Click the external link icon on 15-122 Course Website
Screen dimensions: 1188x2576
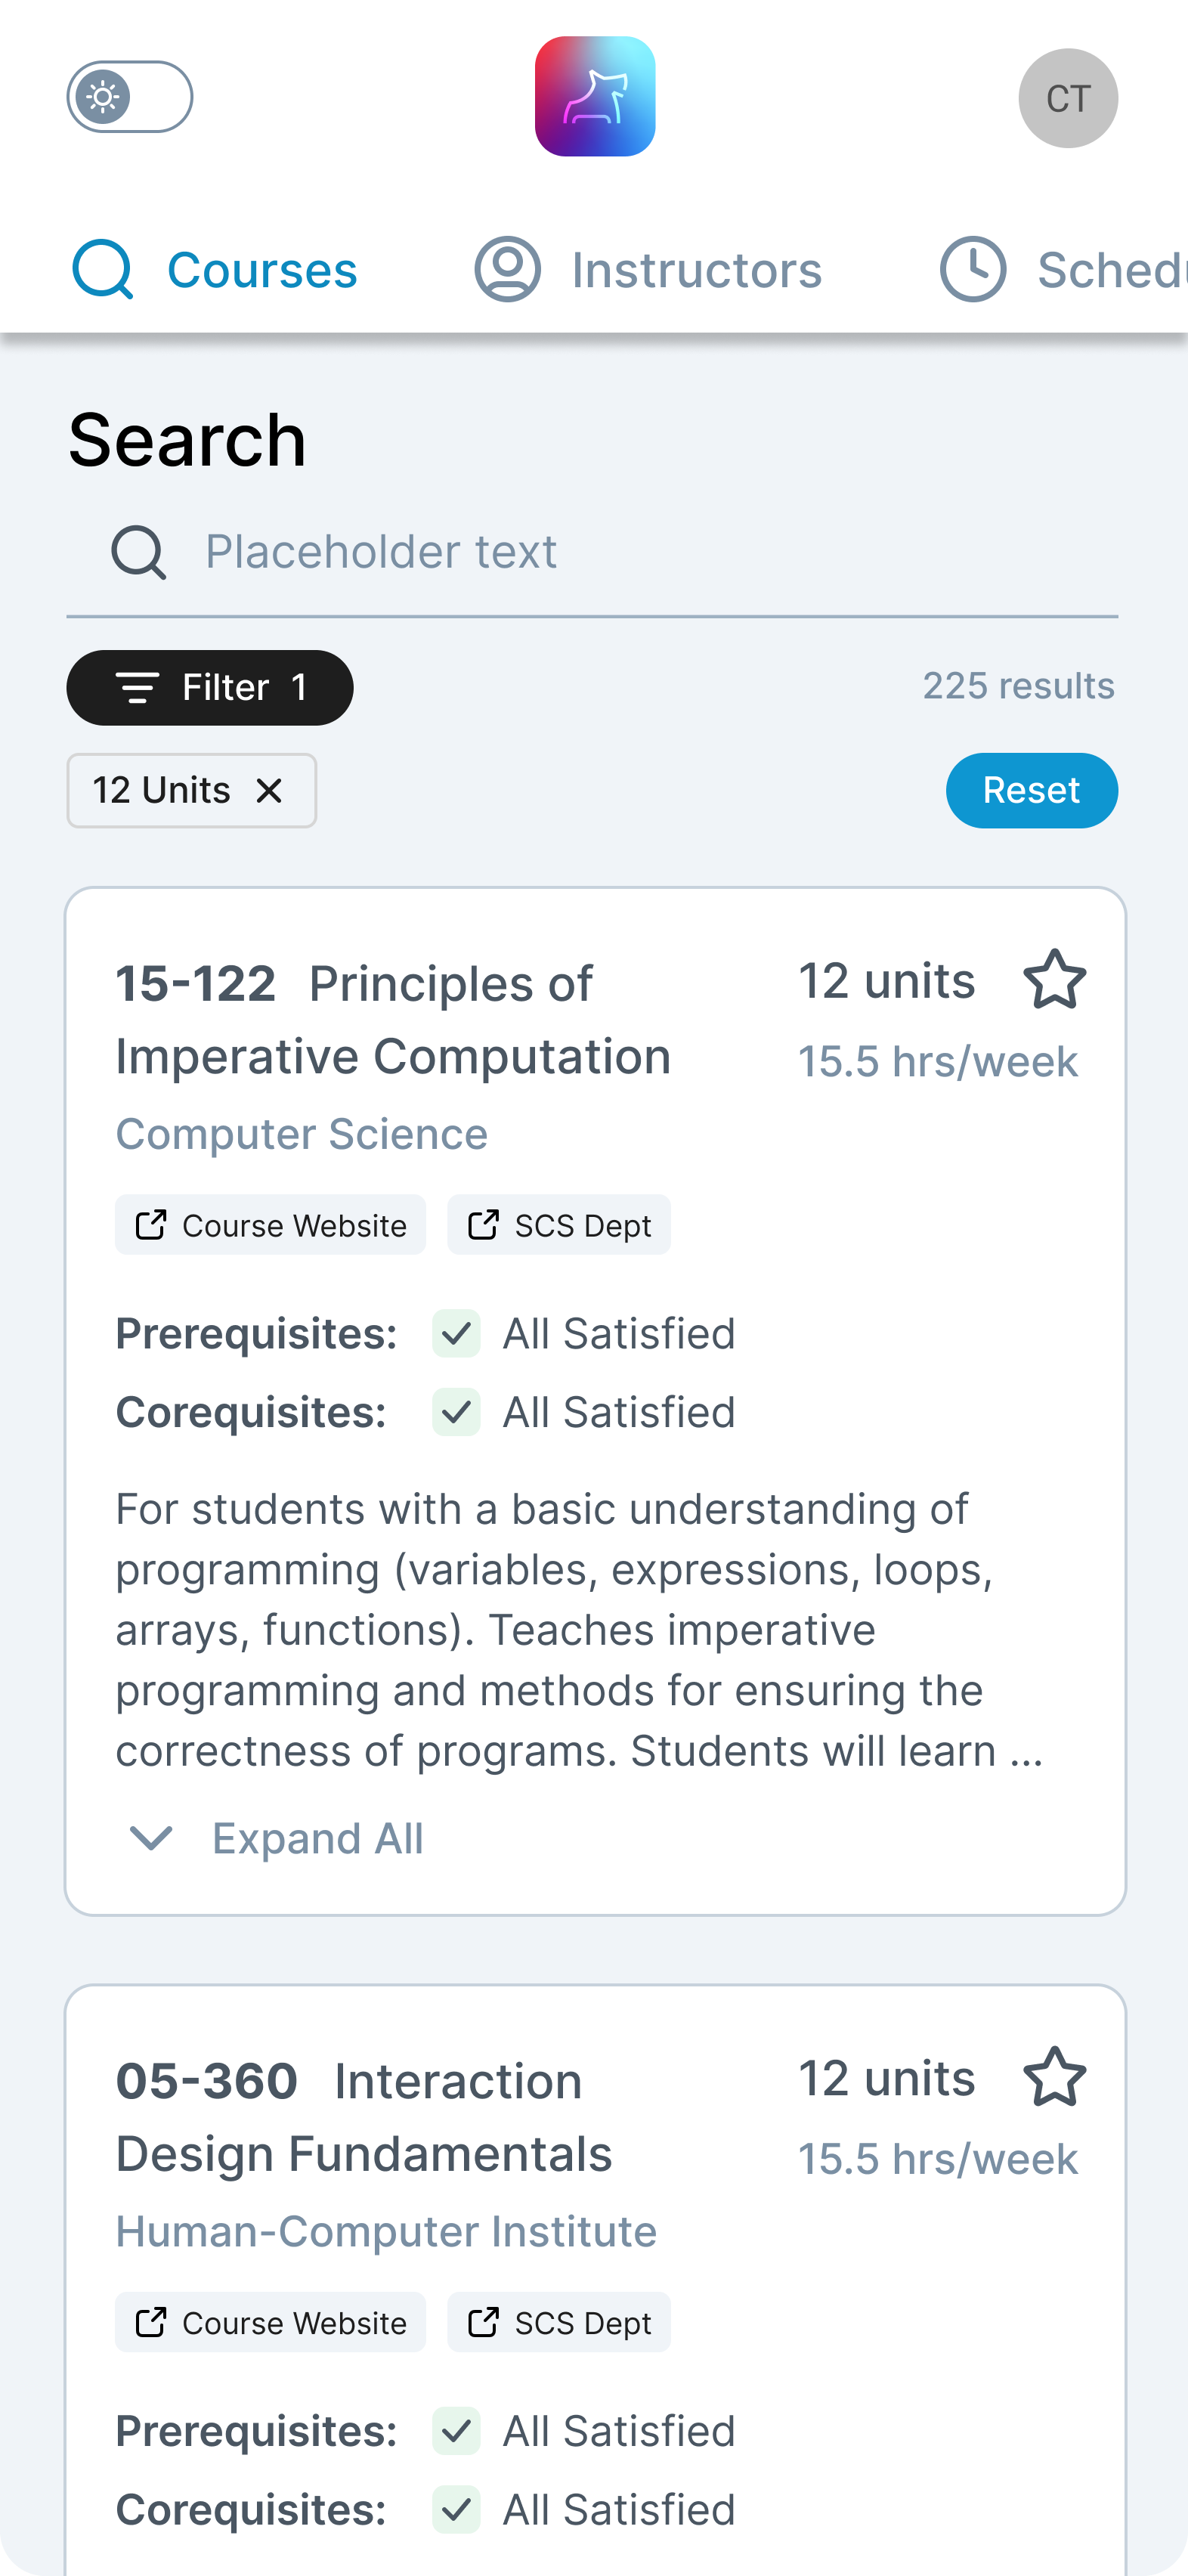151,1224
